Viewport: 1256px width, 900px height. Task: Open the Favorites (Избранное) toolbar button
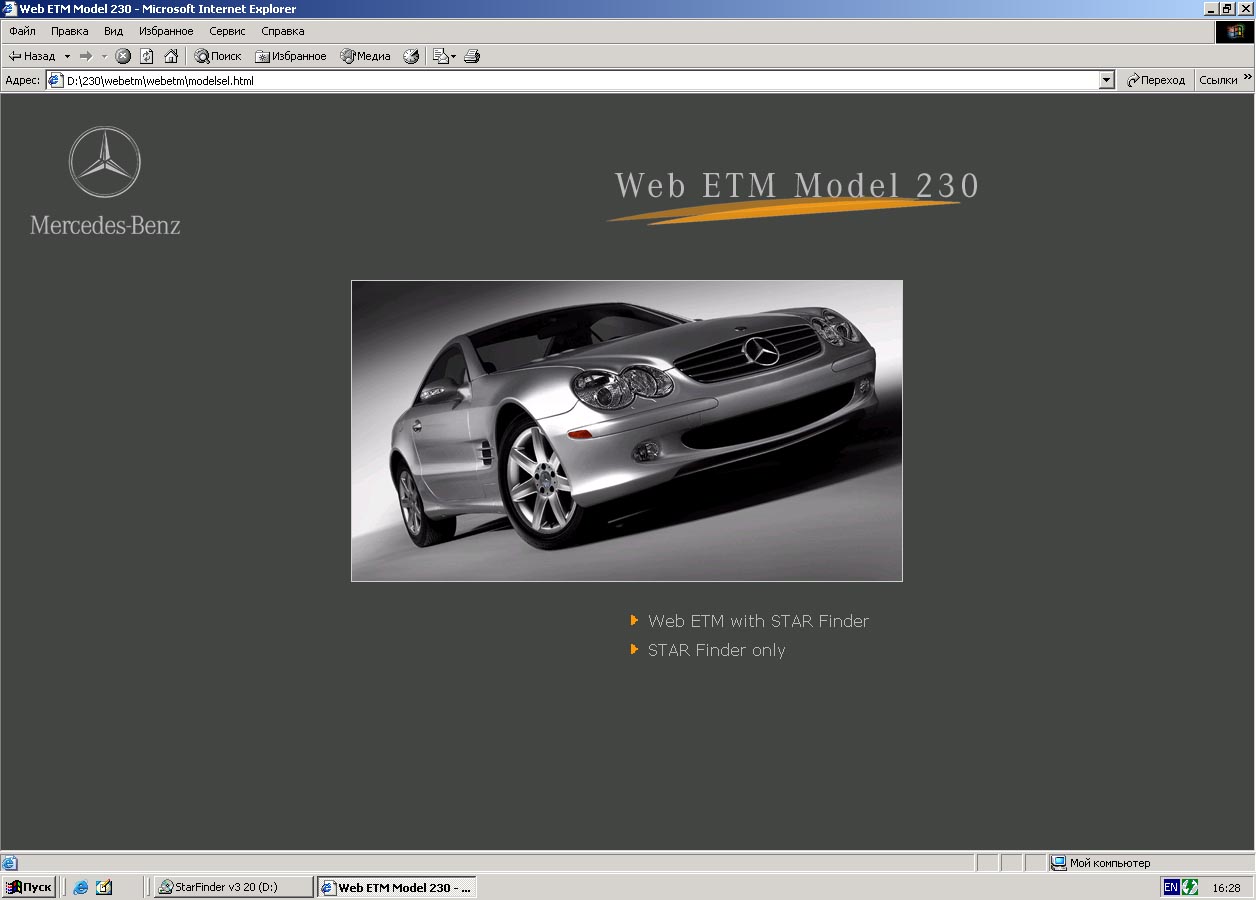coord(291,56)
